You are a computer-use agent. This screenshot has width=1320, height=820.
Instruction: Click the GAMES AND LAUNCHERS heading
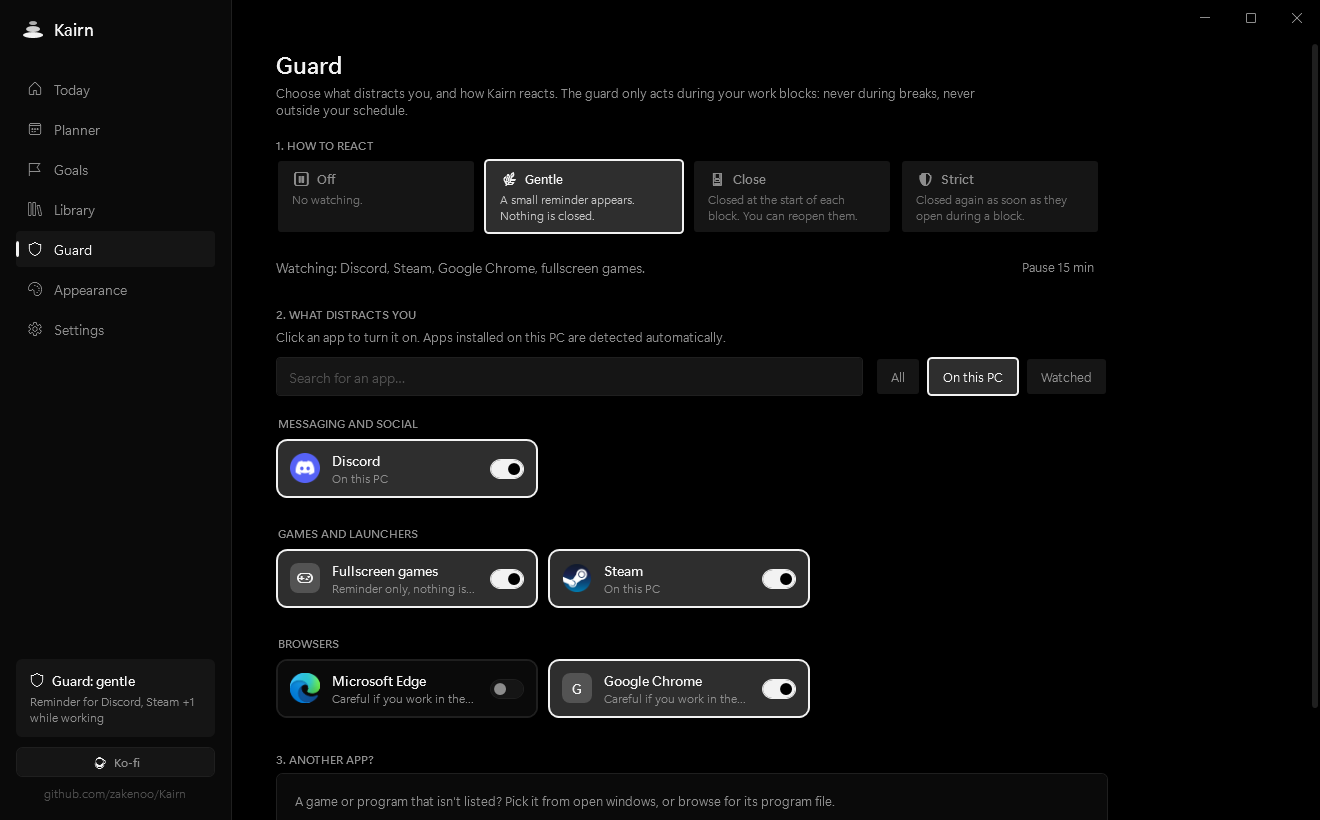(348, 534)
